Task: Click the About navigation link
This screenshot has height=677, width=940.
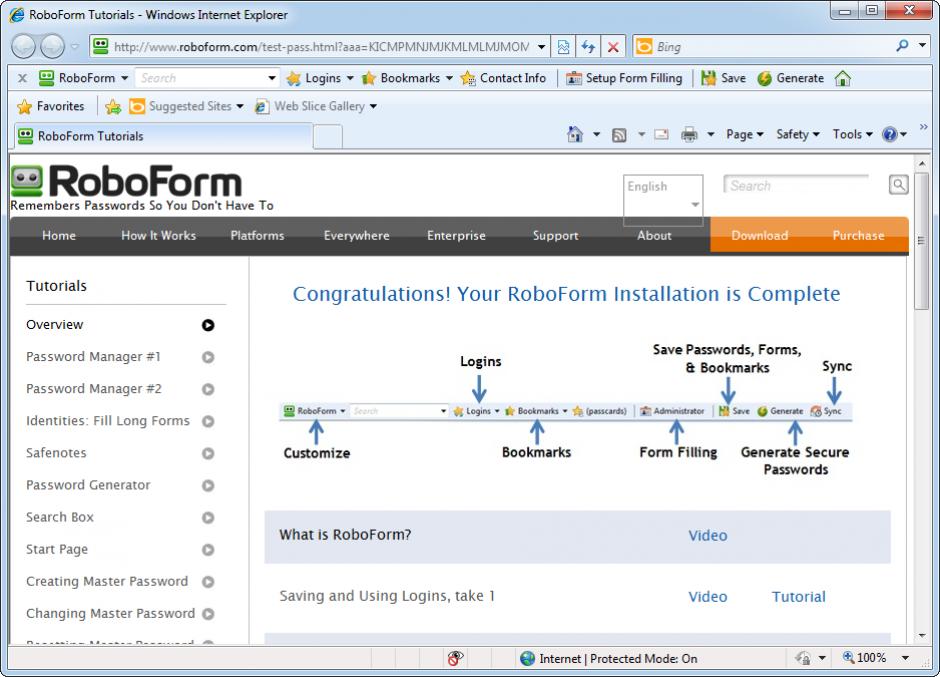Action: tap(654, 236)
